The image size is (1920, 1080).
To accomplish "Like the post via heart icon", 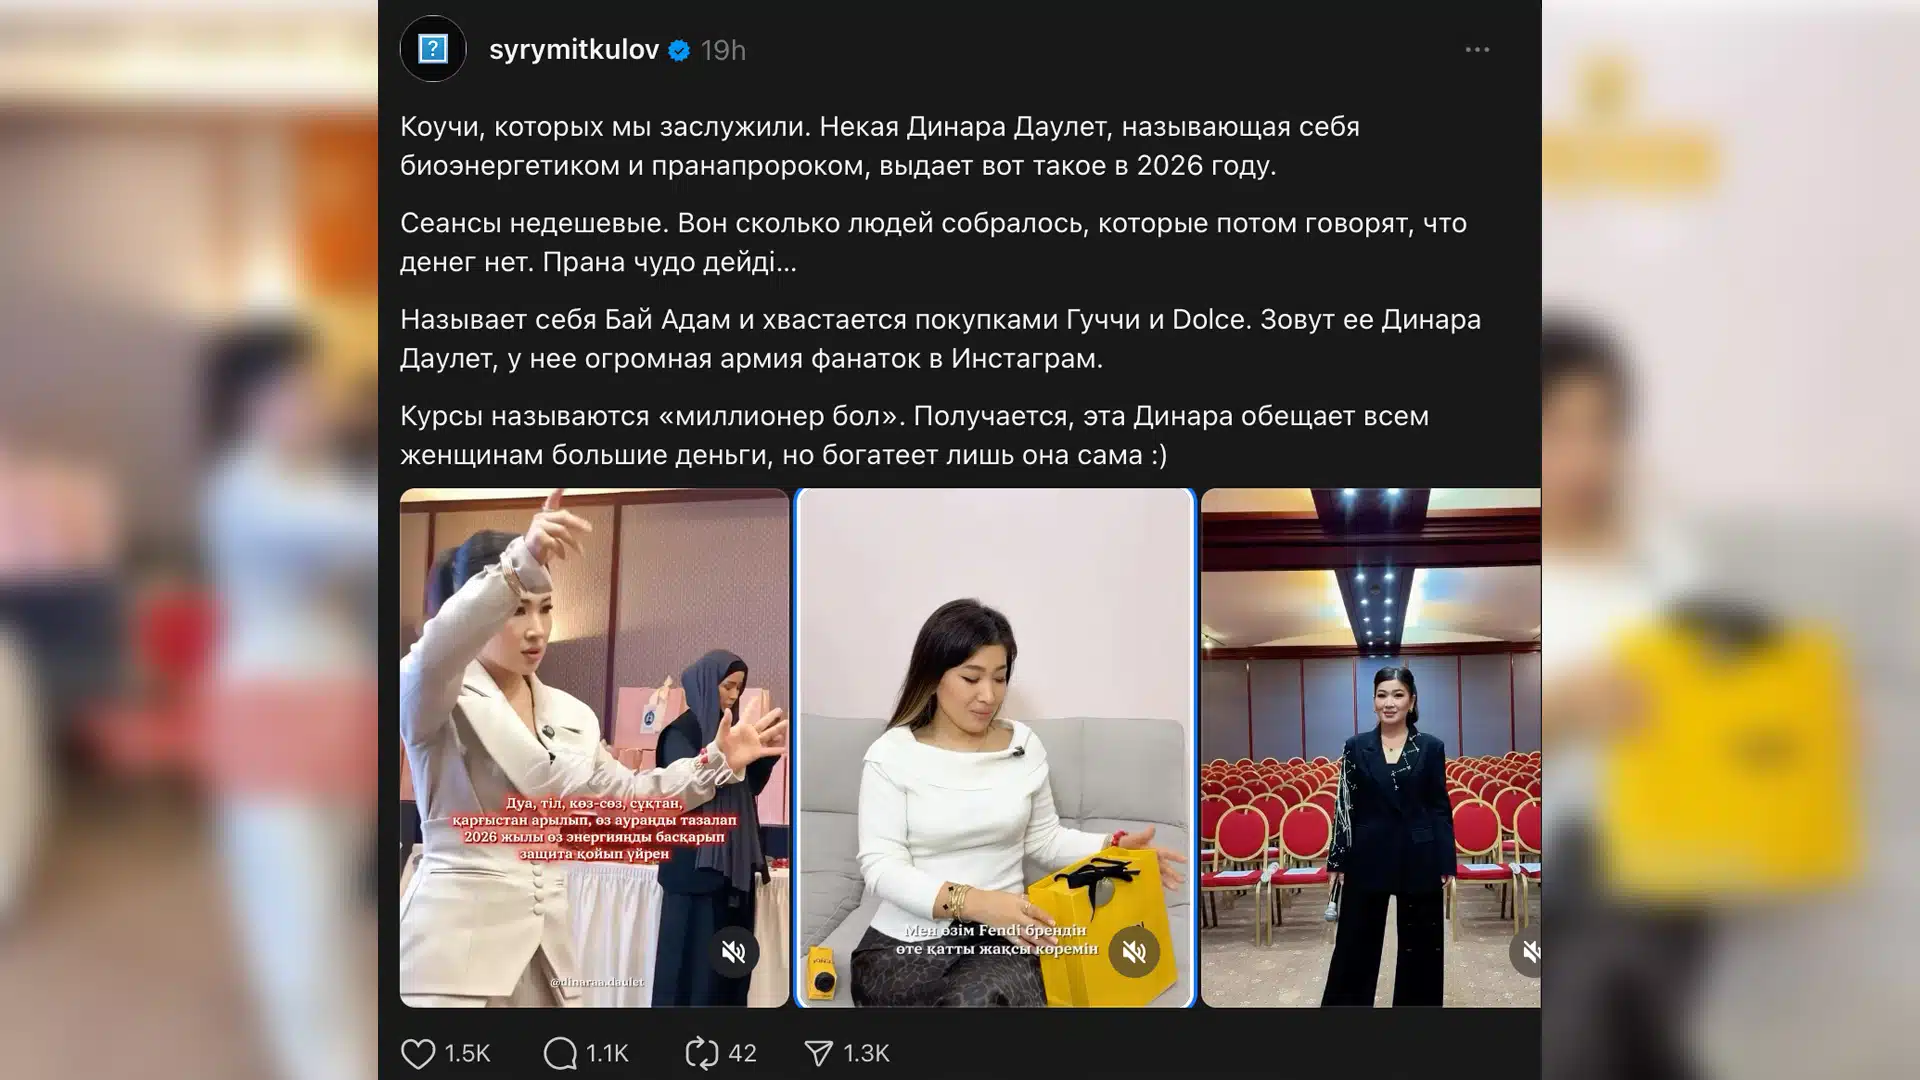I will pos(418,1053).
